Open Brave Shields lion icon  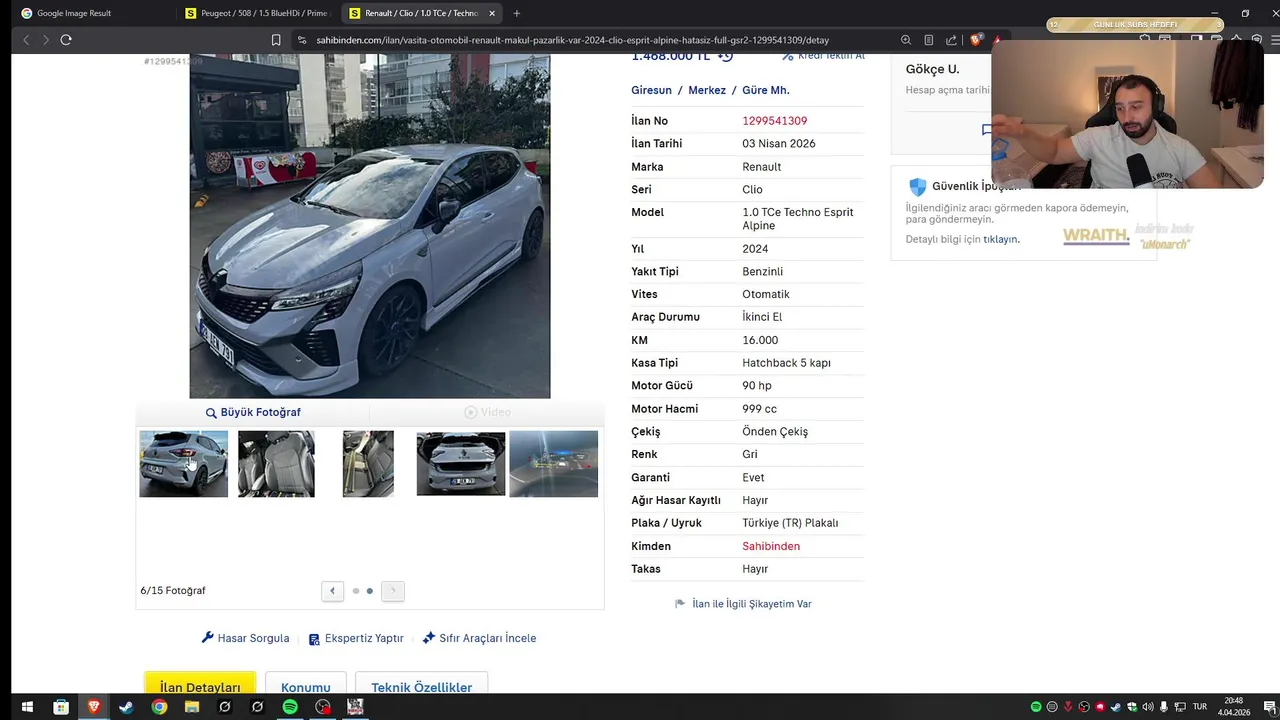pos(976,40)
